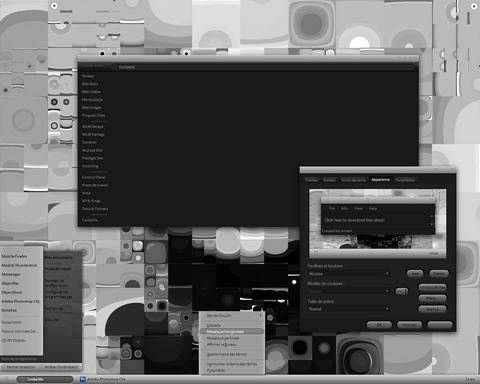Viewport: 480px width, 384px height.
Task: Choose Gestionnaire des tâches menu entry
Action: pyautogui.click(x=227, y=354)
